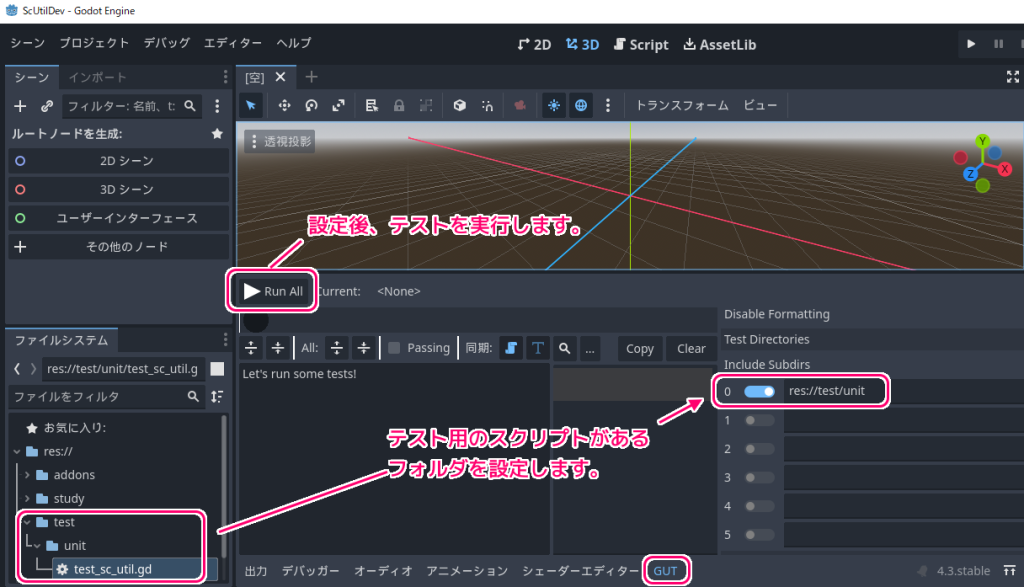Add a new node with plus icon

20,106
